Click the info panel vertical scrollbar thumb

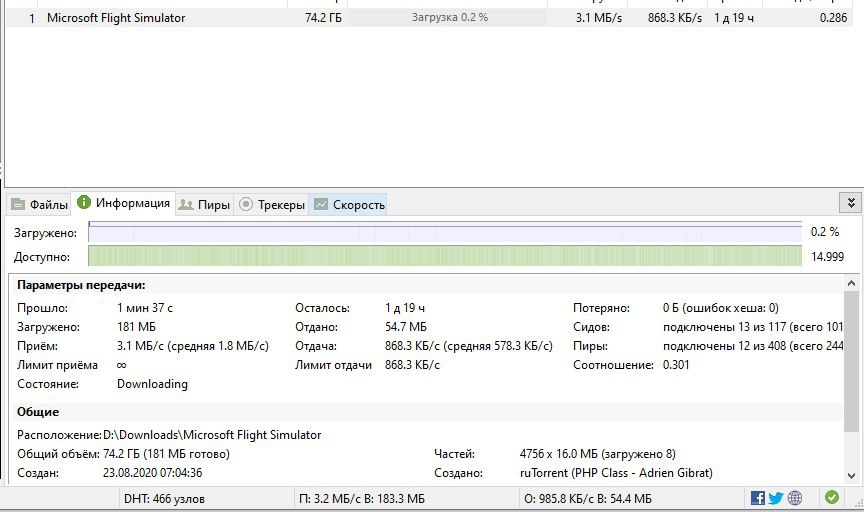(851, 362)
